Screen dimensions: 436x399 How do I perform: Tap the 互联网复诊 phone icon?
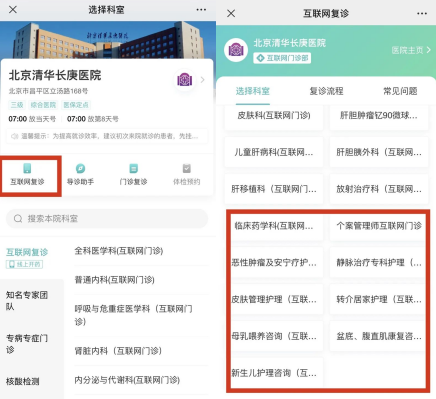pos(27,168)
